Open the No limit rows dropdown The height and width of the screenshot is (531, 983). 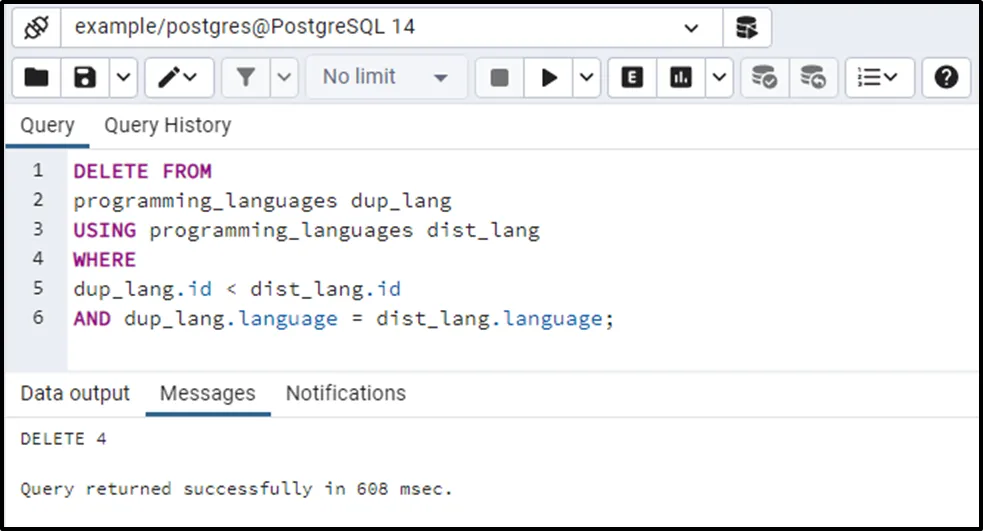386,77
